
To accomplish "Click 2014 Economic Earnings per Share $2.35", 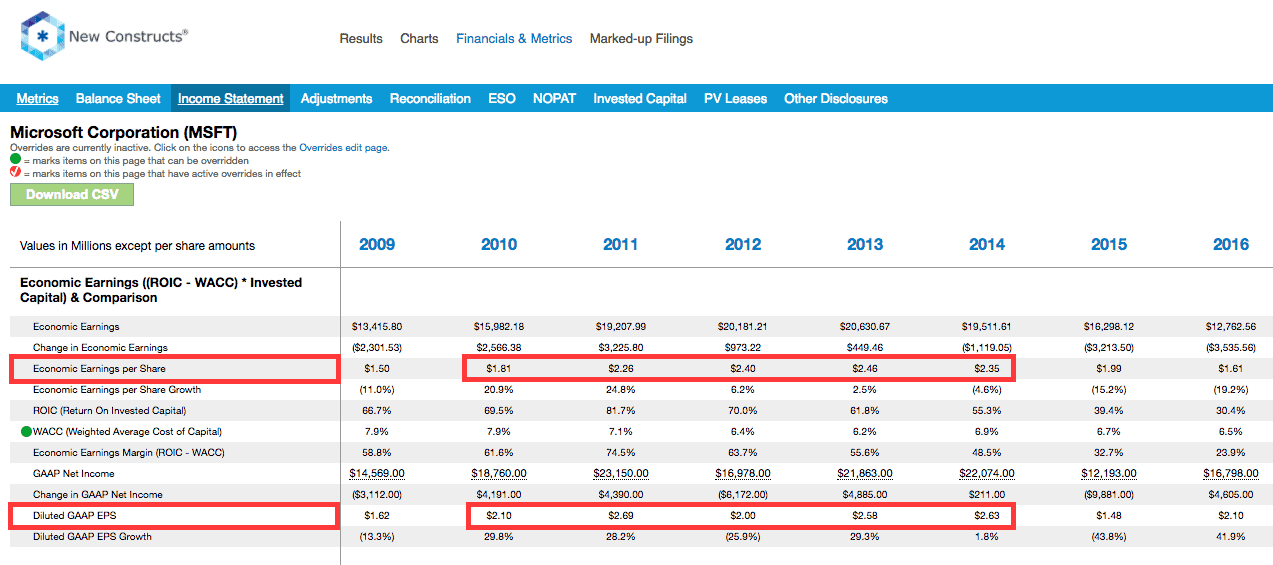I will click(987, 369).
